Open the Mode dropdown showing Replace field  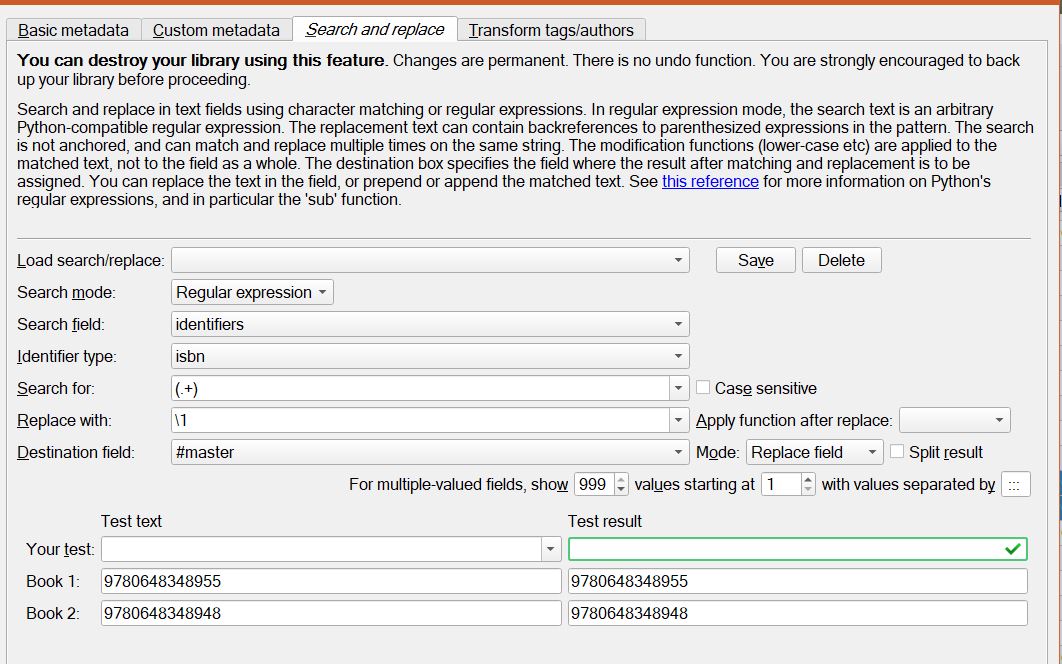[x=815, y=452]
